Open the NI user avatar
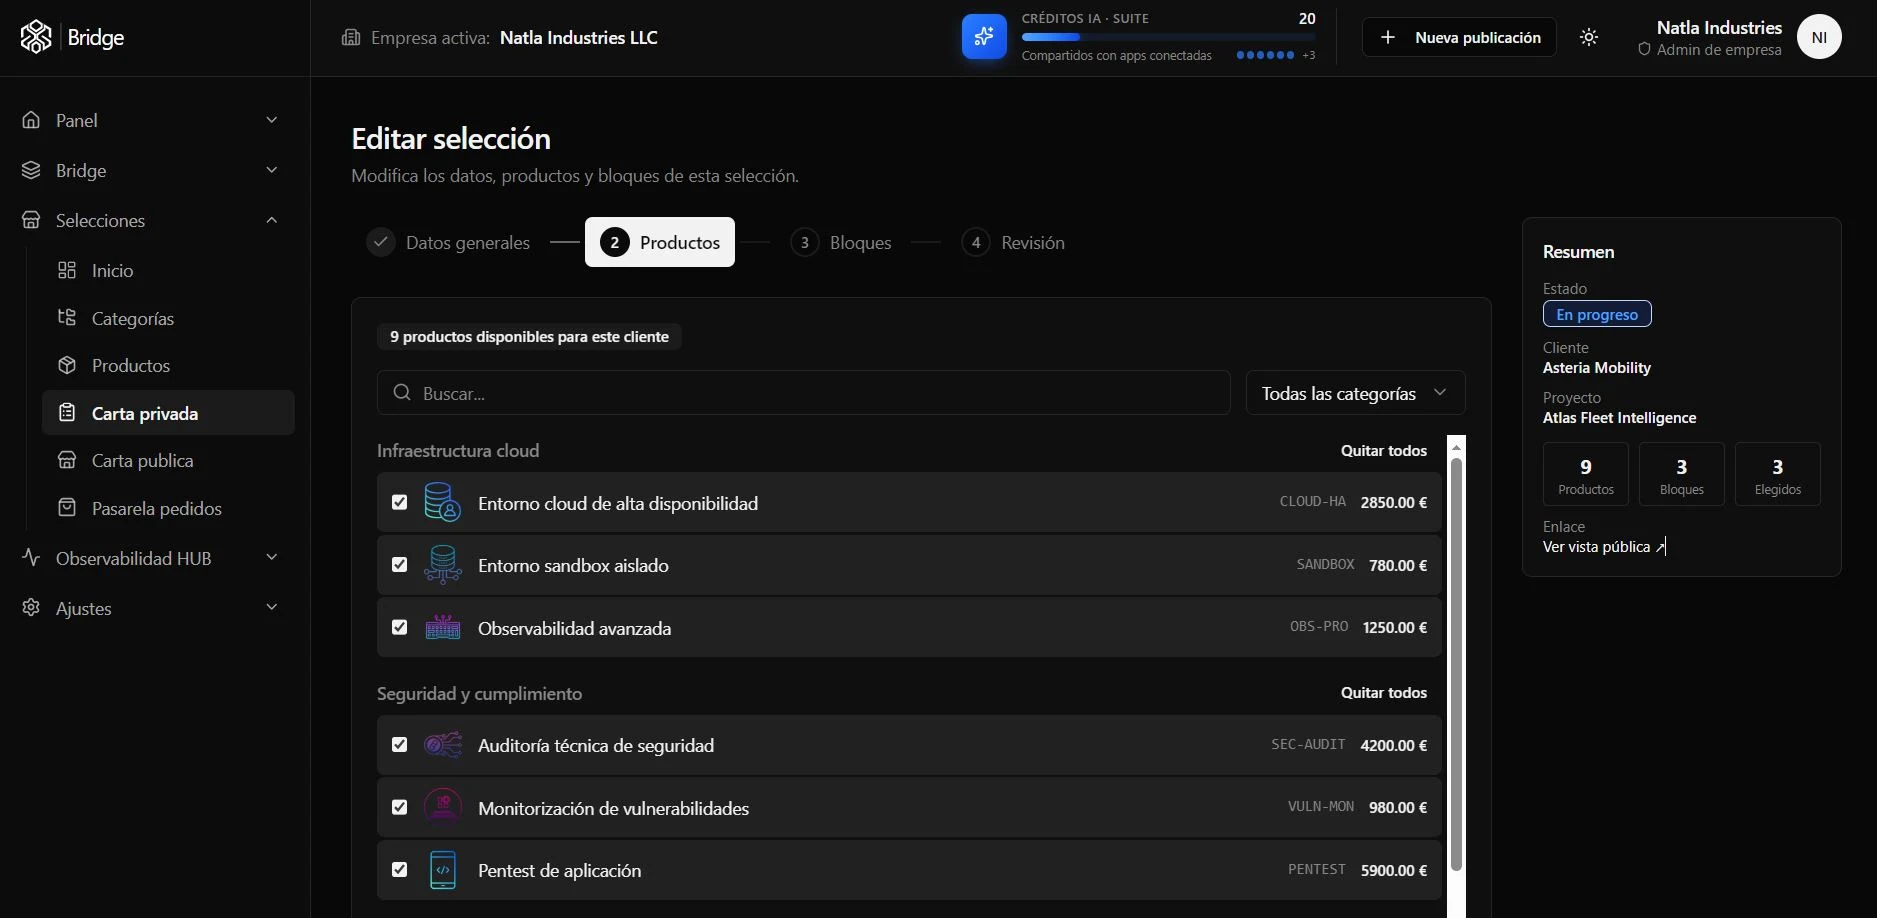 [x=1819, y=37]
